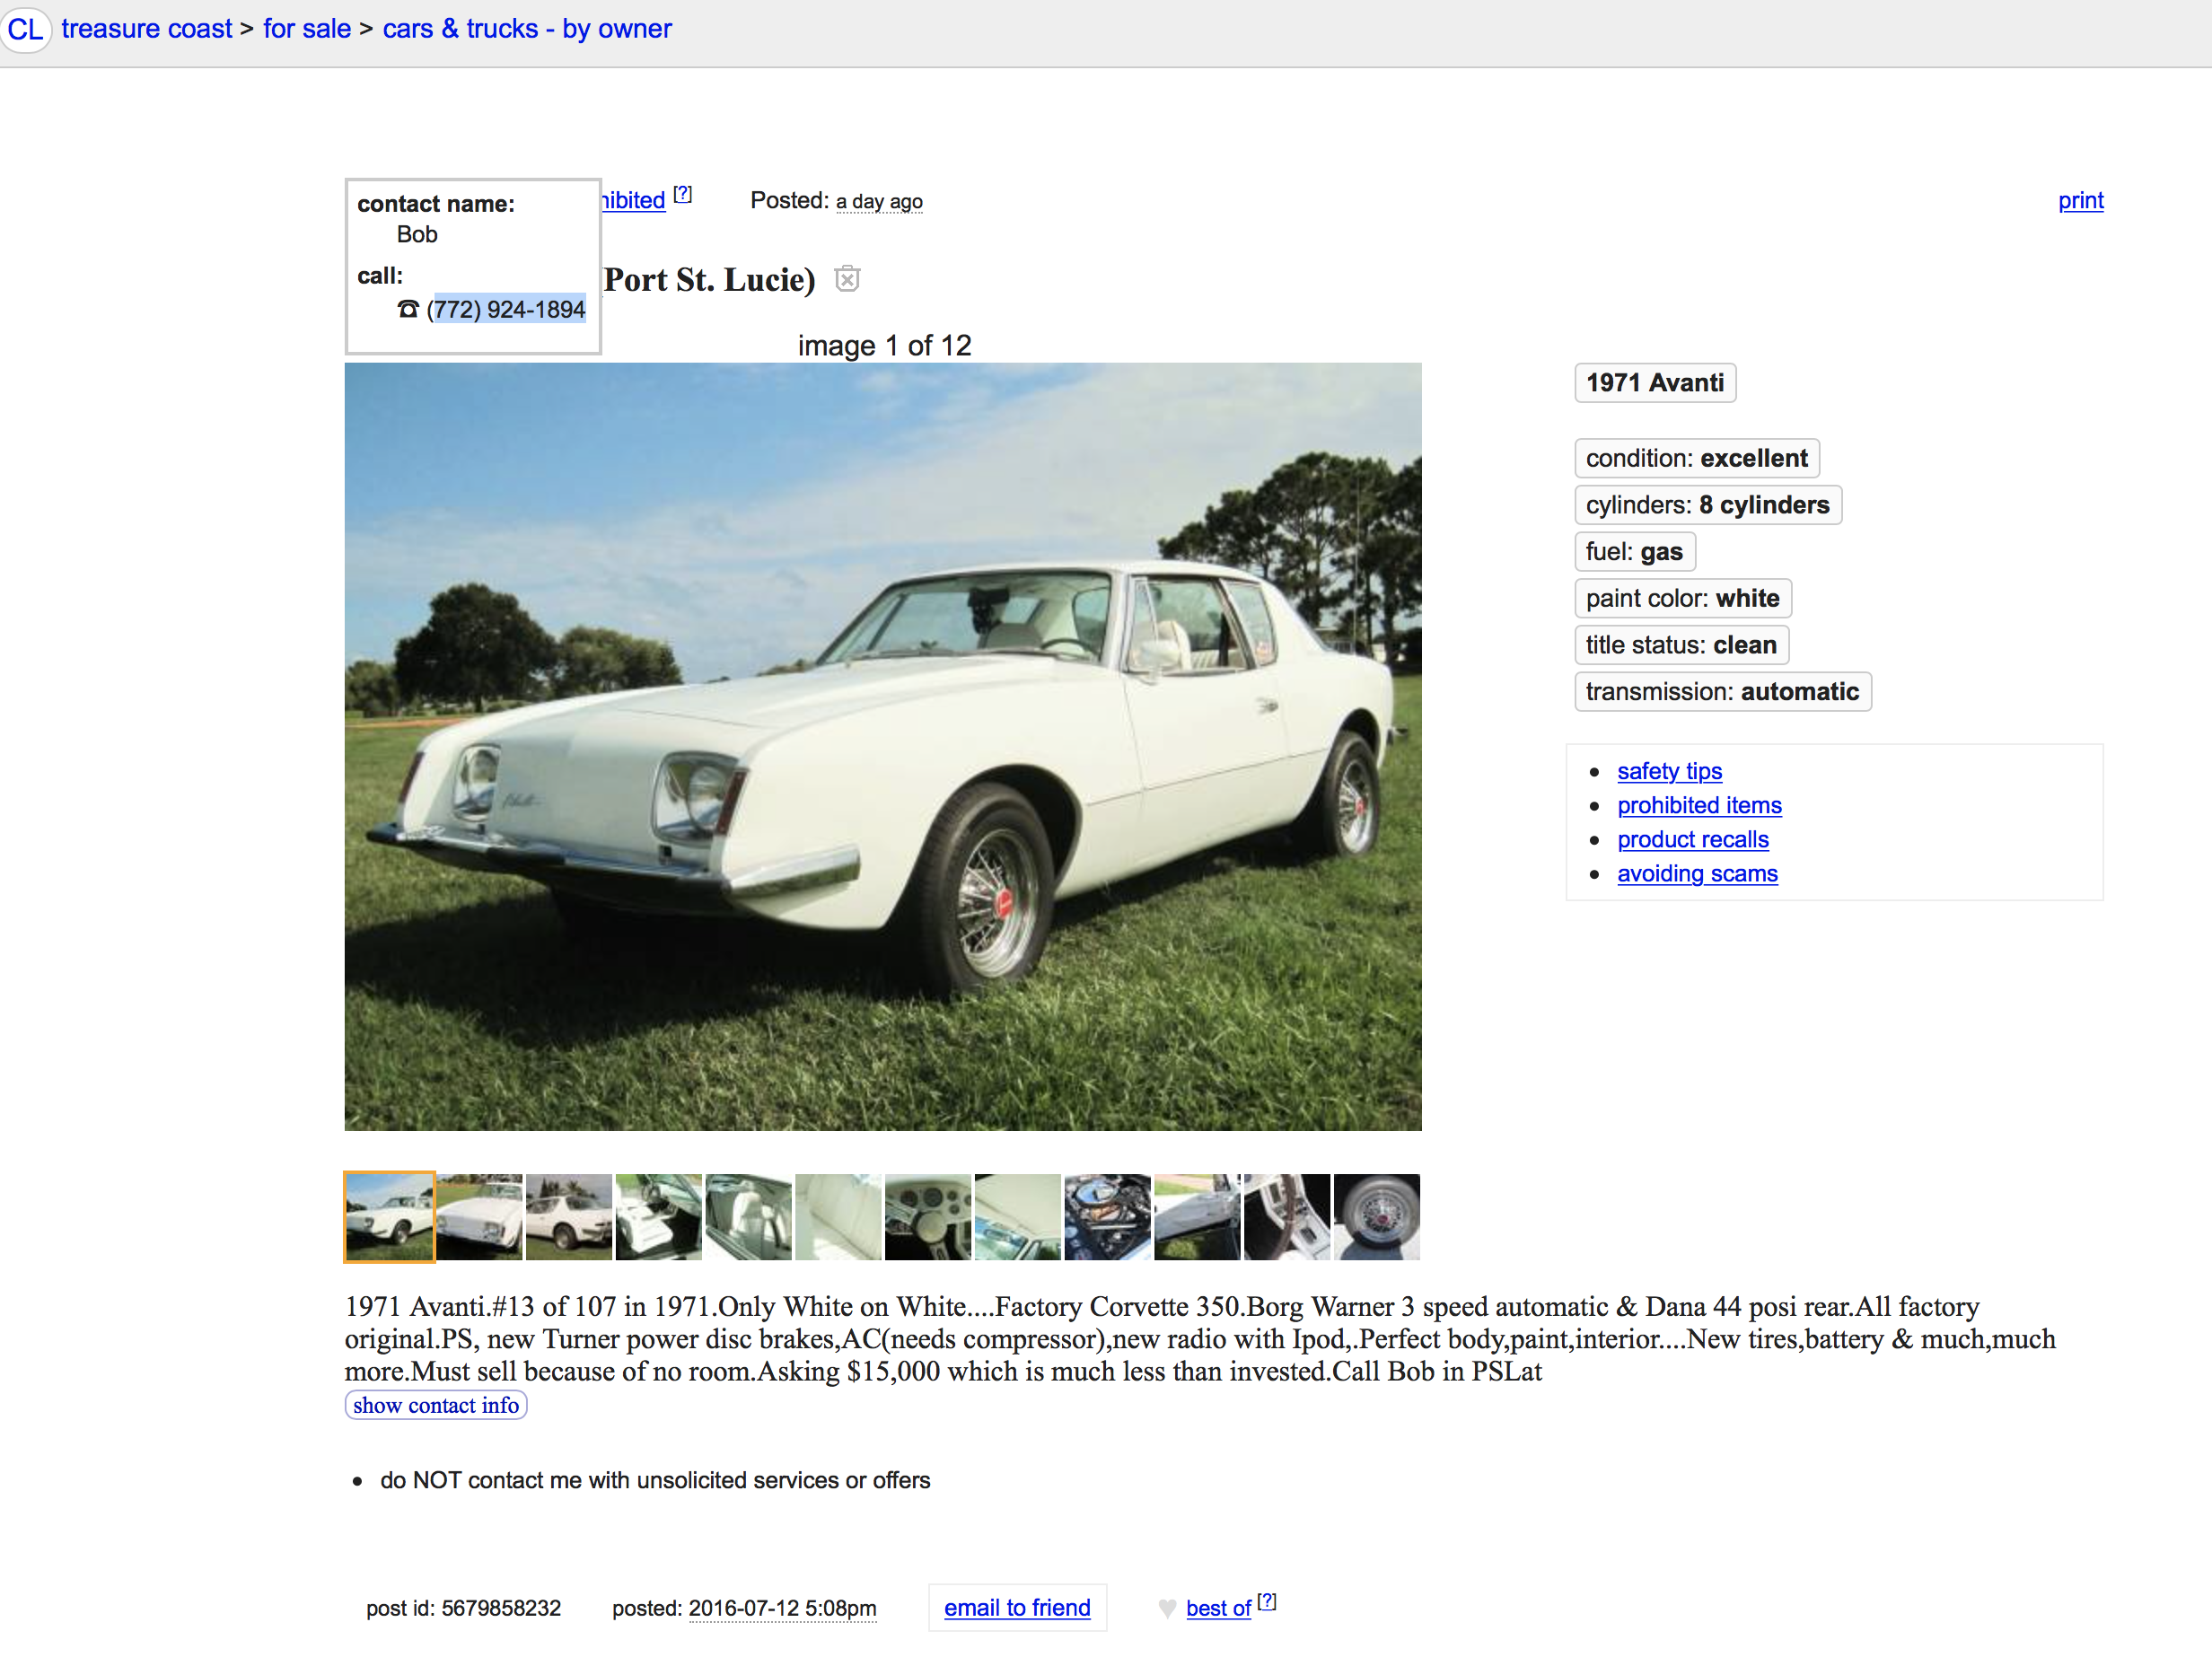Open the treasure coast breadcrumb link

[x=147, y=29]
